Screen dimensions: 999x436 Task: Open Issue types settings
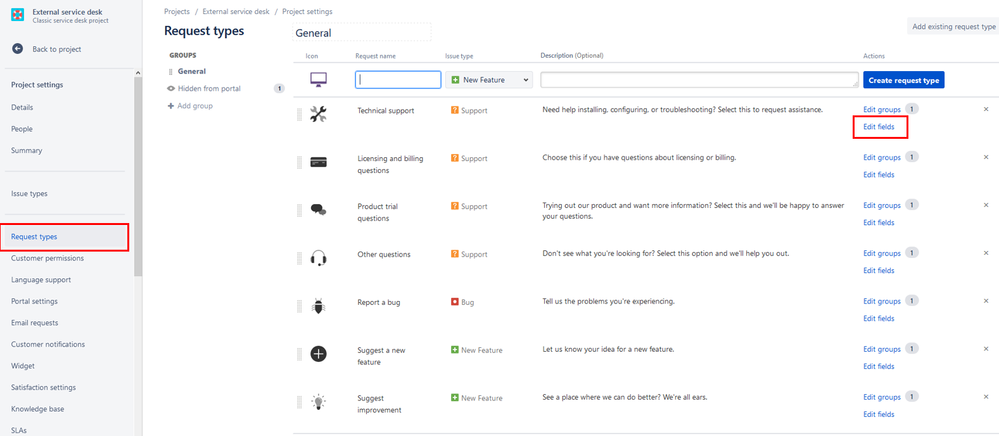pyautogui.click(x=29, y=194)
